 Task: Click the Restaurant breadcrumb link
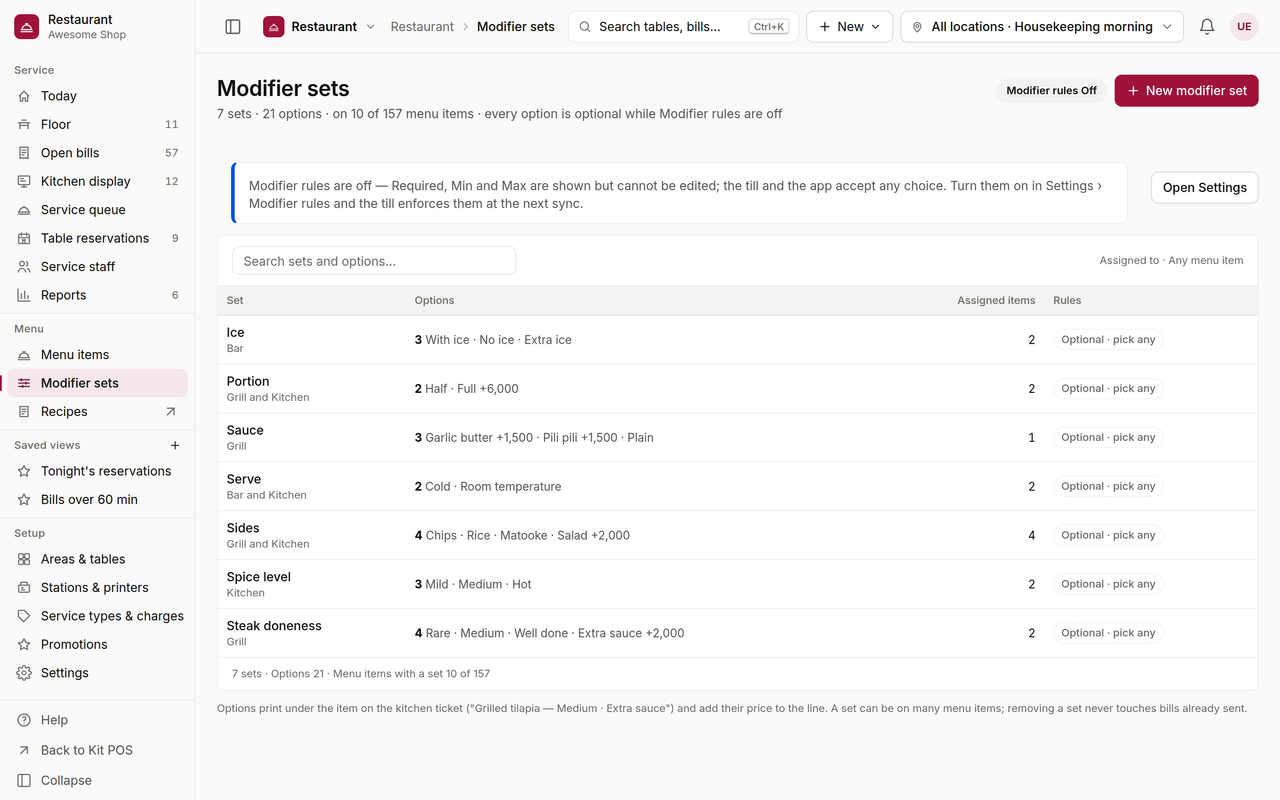422,27
